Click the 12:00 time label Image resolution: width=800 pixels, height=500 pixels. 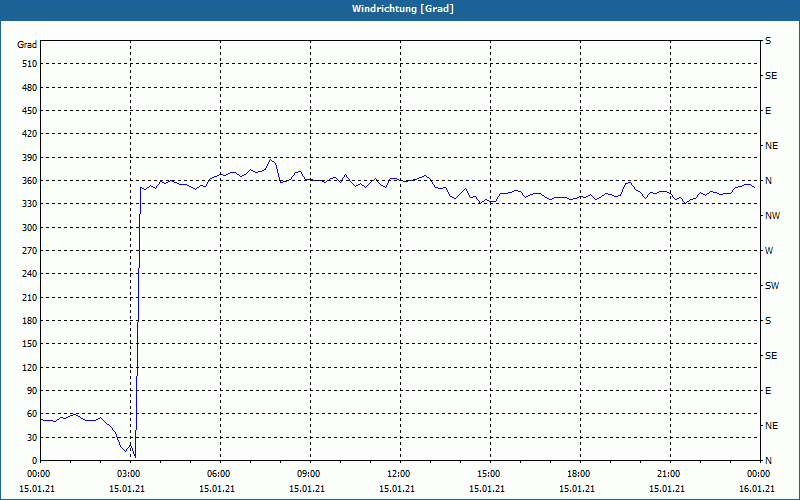click(397, 474)
